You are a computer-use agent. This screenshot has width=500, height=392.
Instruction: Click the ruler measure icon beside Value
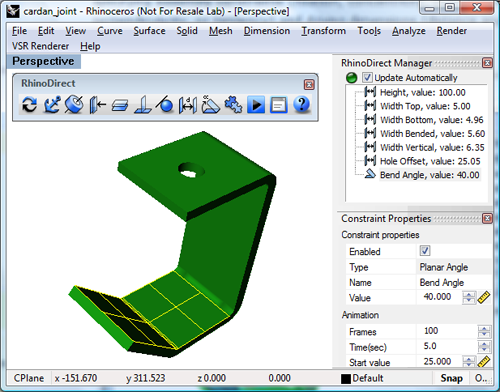484,297
